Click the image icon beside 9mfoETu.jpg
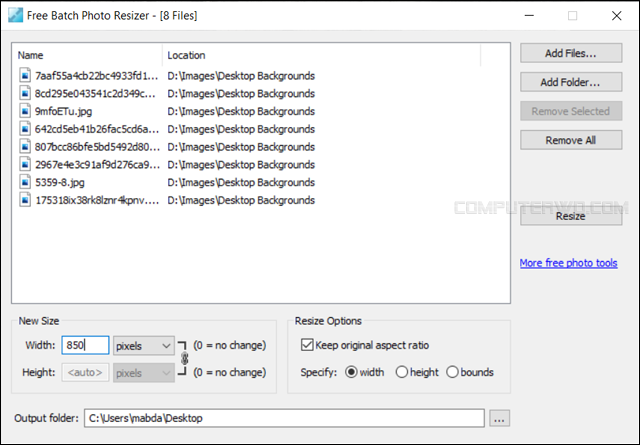This screenshot has width=640, height=445. click(x=25, y=111)
